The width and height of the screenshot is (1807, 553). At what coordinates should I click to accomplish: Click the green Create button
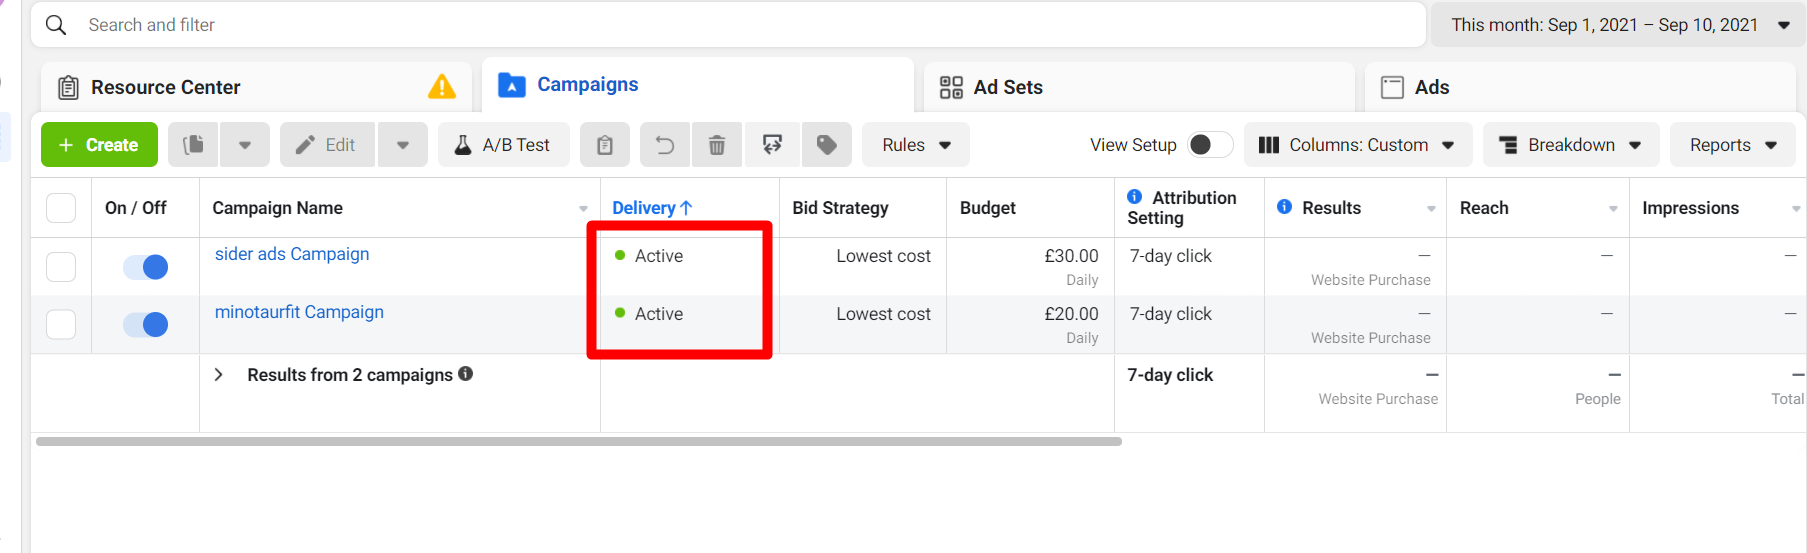(x=99, y=145)
